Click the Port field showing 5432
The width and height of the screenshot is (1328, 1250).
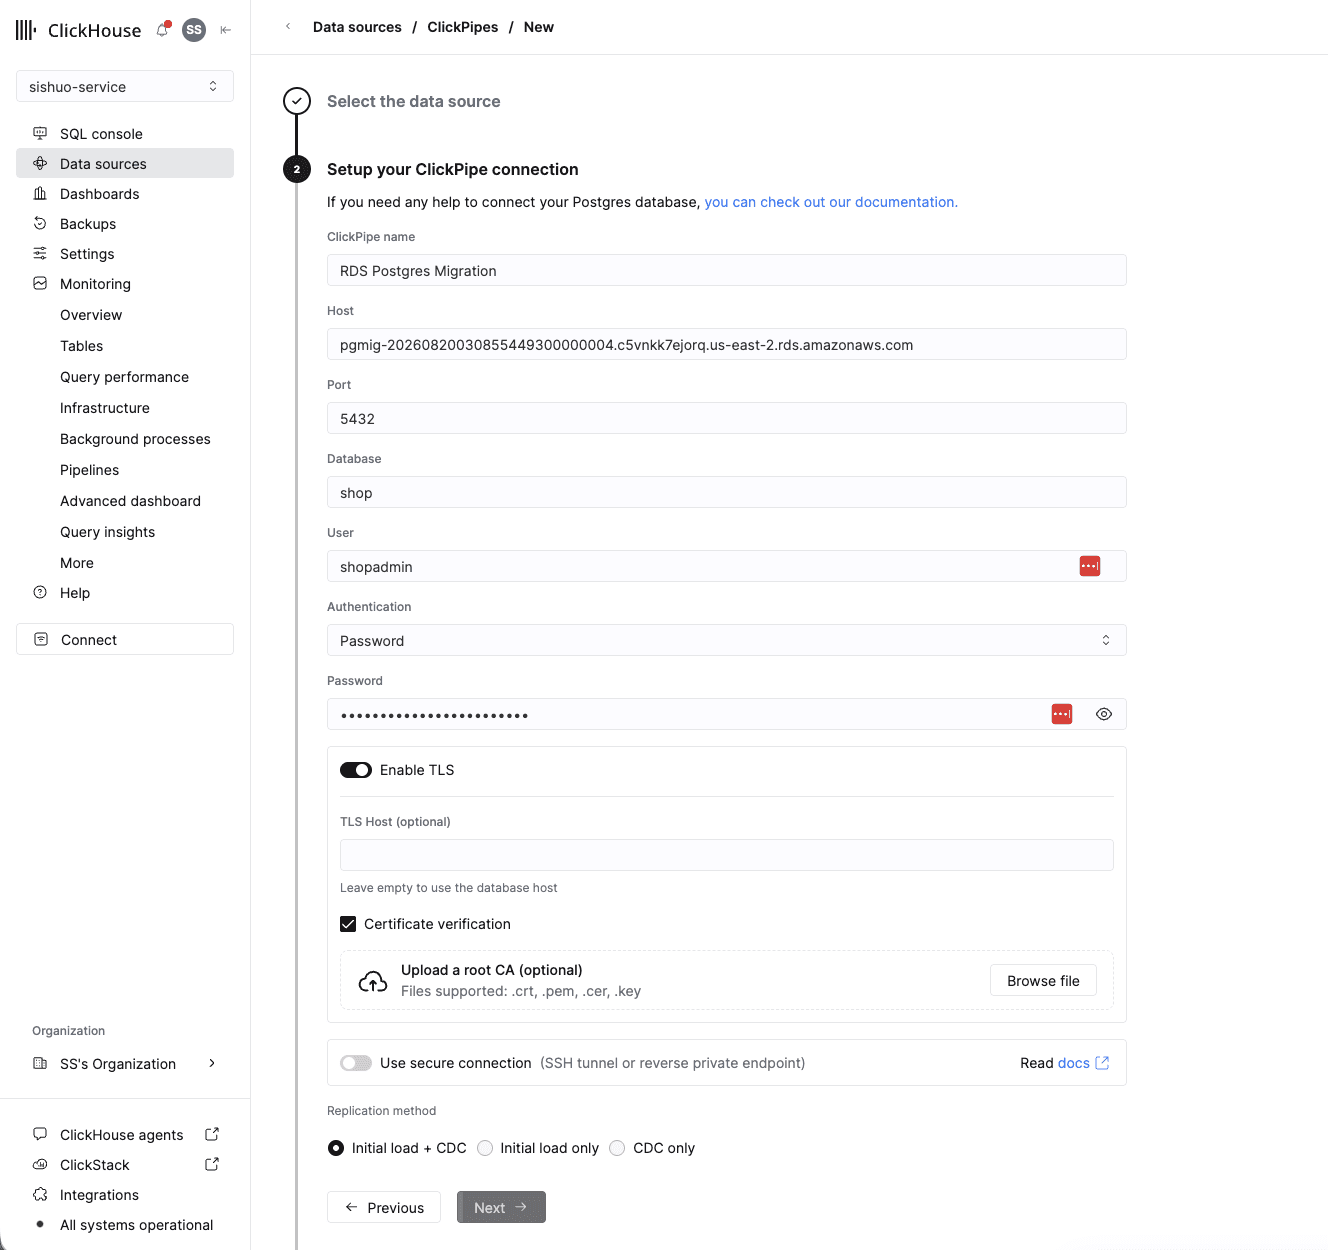[x=727, y=418]
